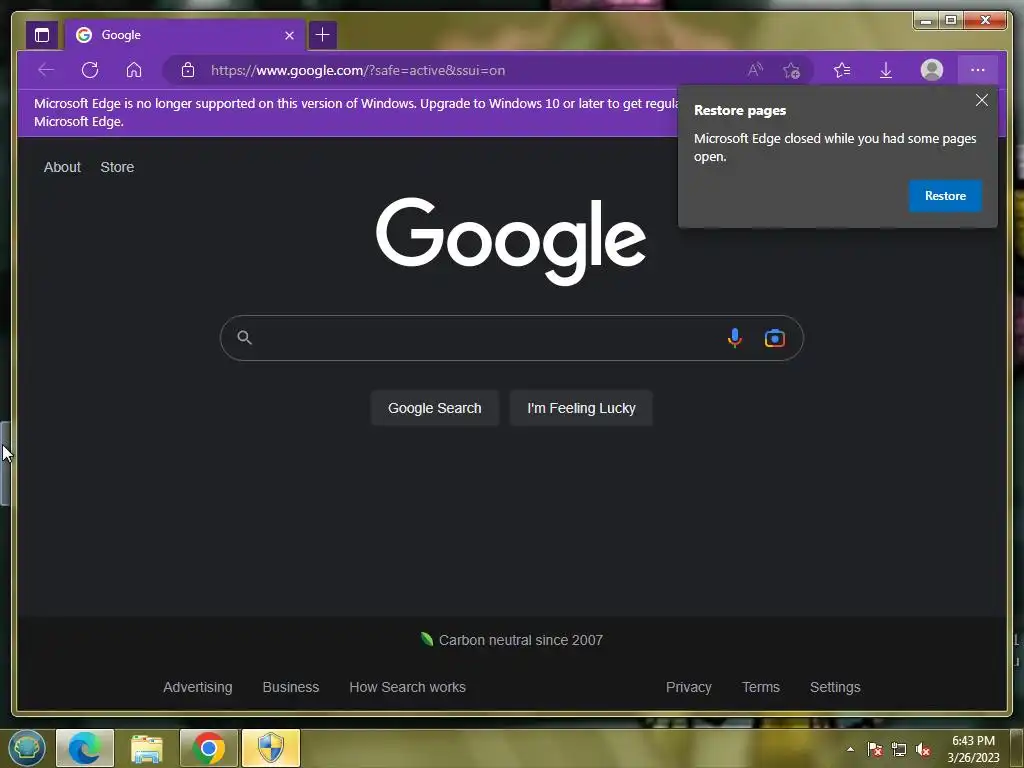This screenshot has height=768, width=1024.
Task: Open the Settings footer menu
Action: coord(835,687)
